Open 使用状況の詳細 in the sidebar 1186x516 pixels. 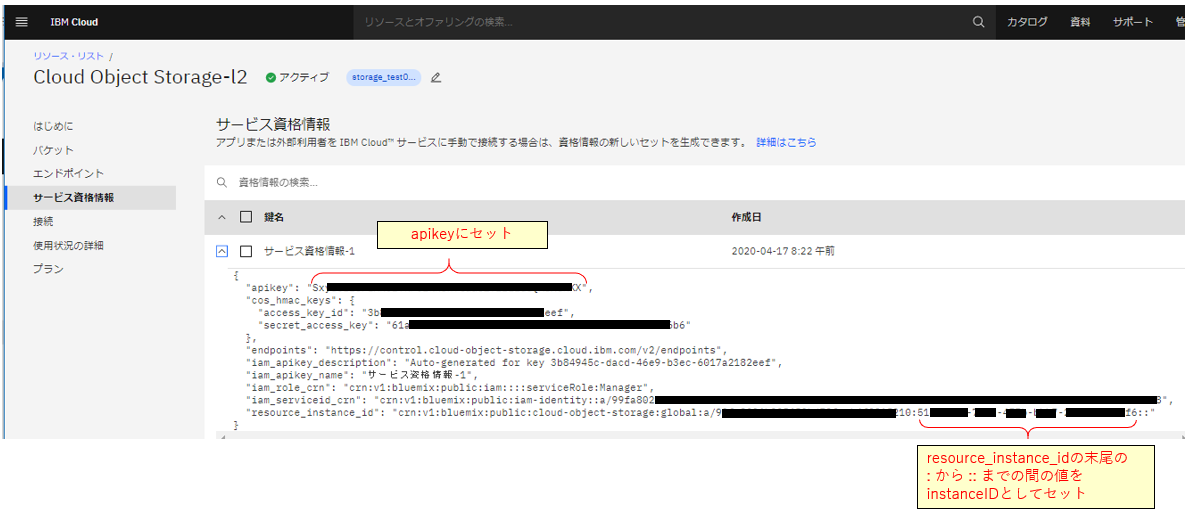[68, 245]
